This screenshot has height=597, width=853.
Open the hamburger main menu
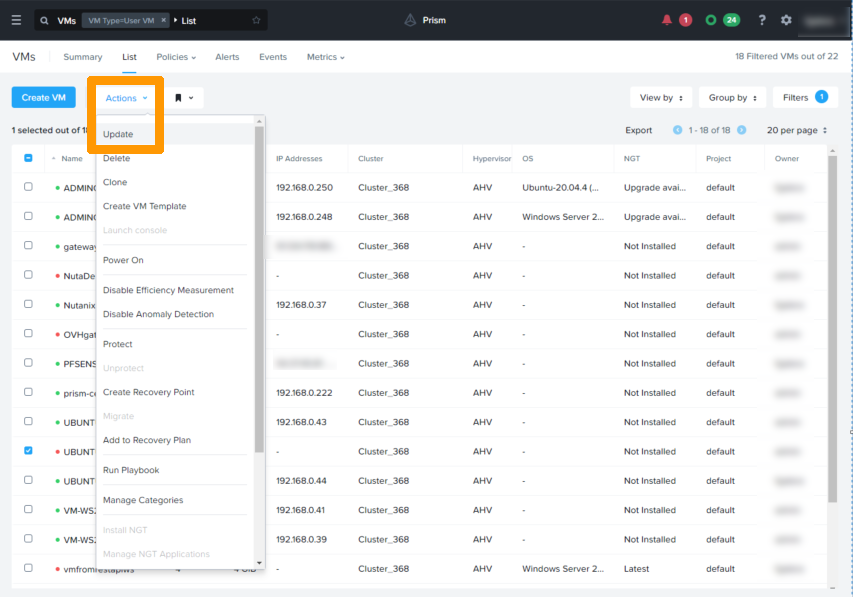(x=15, y=20)
